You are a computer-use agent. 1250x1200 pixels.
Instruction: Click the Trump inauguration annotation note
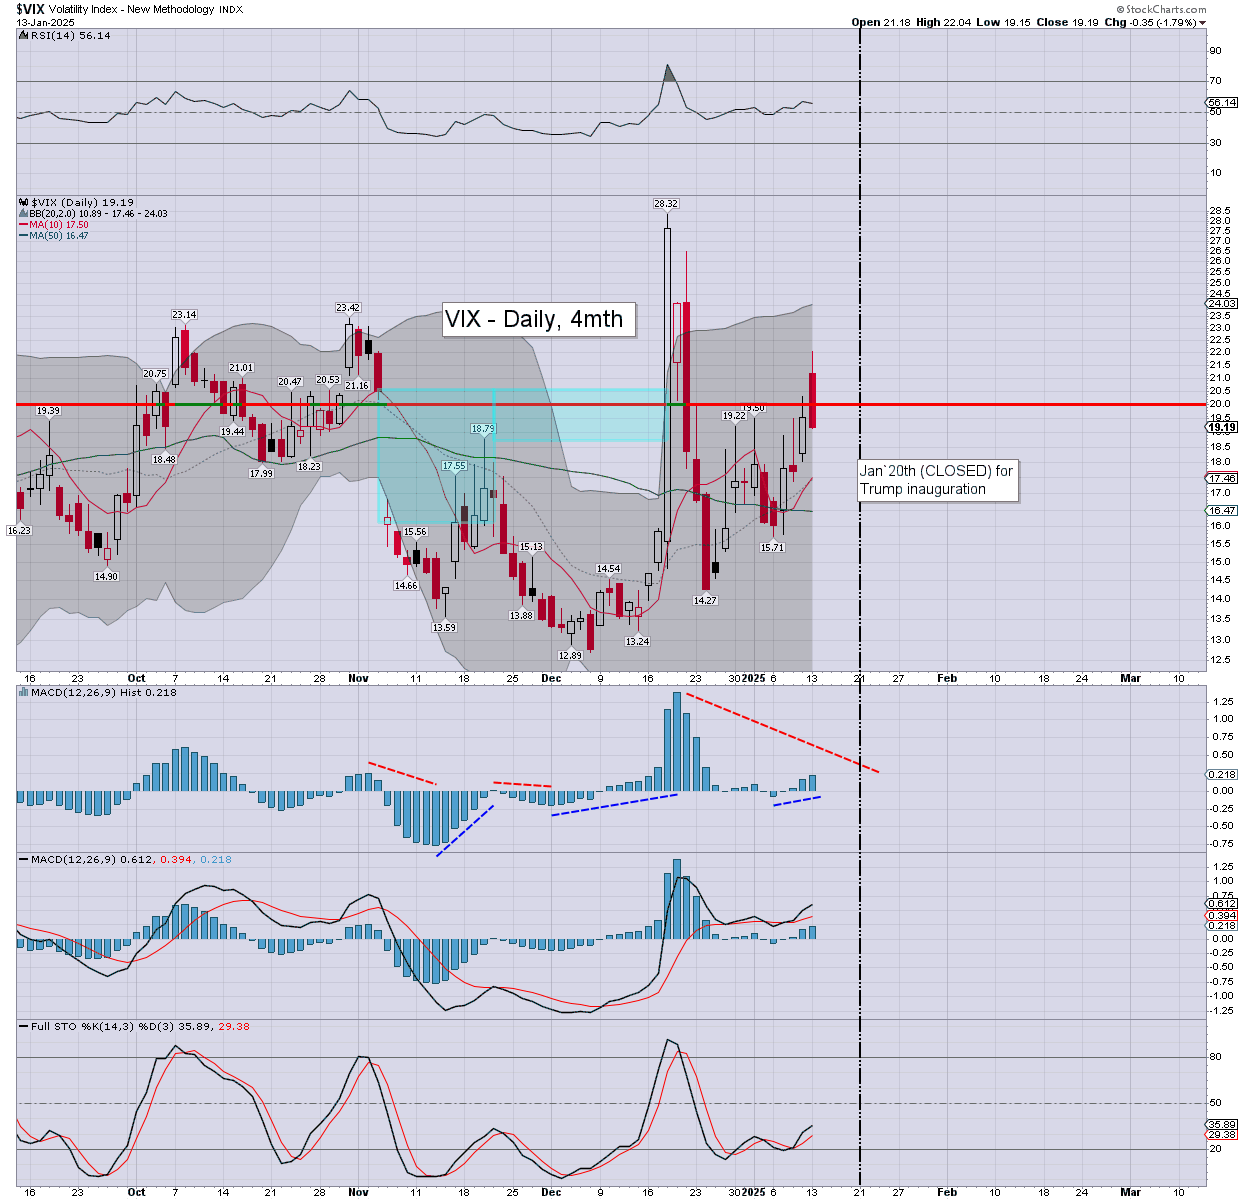tap(937, 480)
